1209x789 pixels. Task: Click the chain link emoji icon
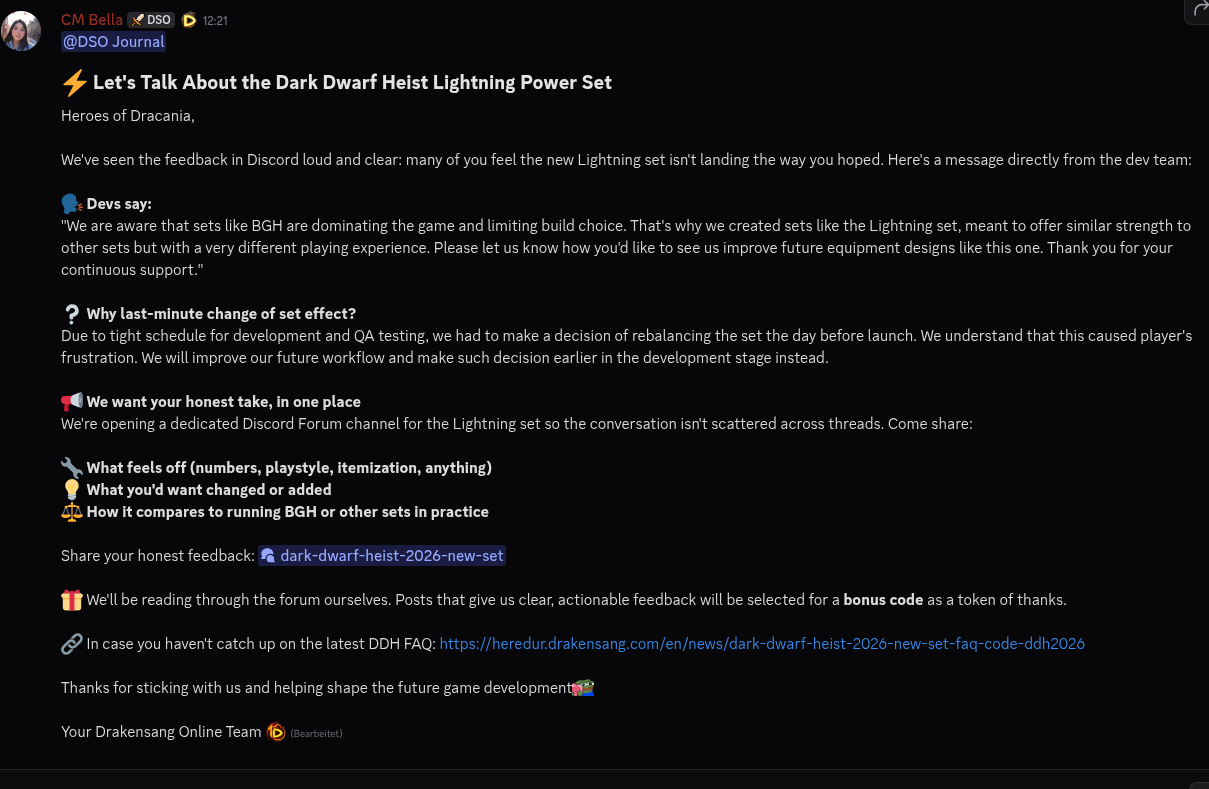tap(71, 644)
